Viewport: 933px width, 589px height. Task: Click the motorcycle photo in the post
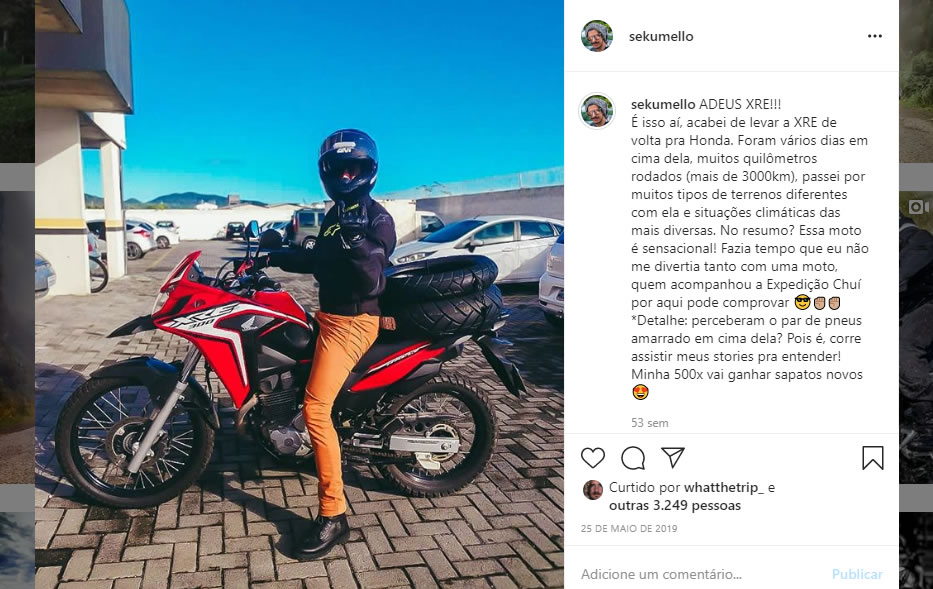299,294
